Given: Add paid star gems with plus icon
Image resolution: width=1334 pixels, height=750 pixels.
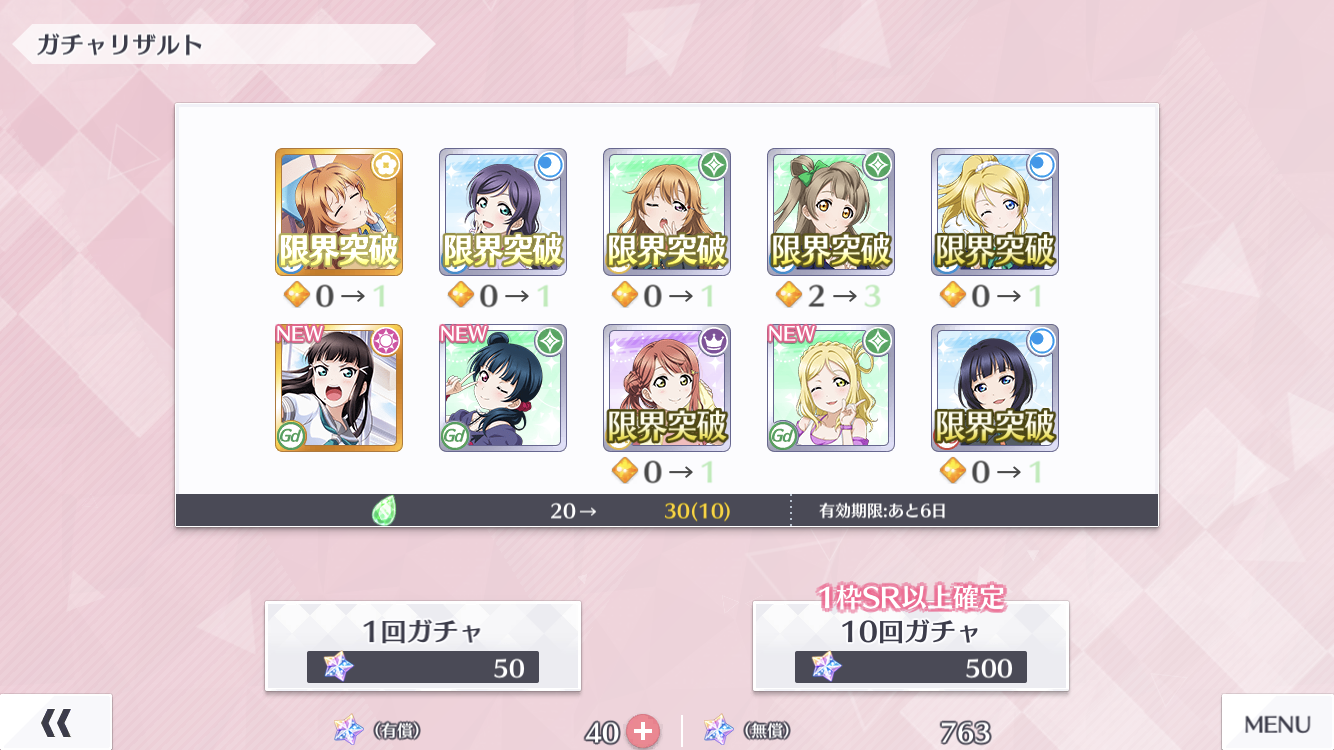Looking at the screenshot, I should coord(642,732).
